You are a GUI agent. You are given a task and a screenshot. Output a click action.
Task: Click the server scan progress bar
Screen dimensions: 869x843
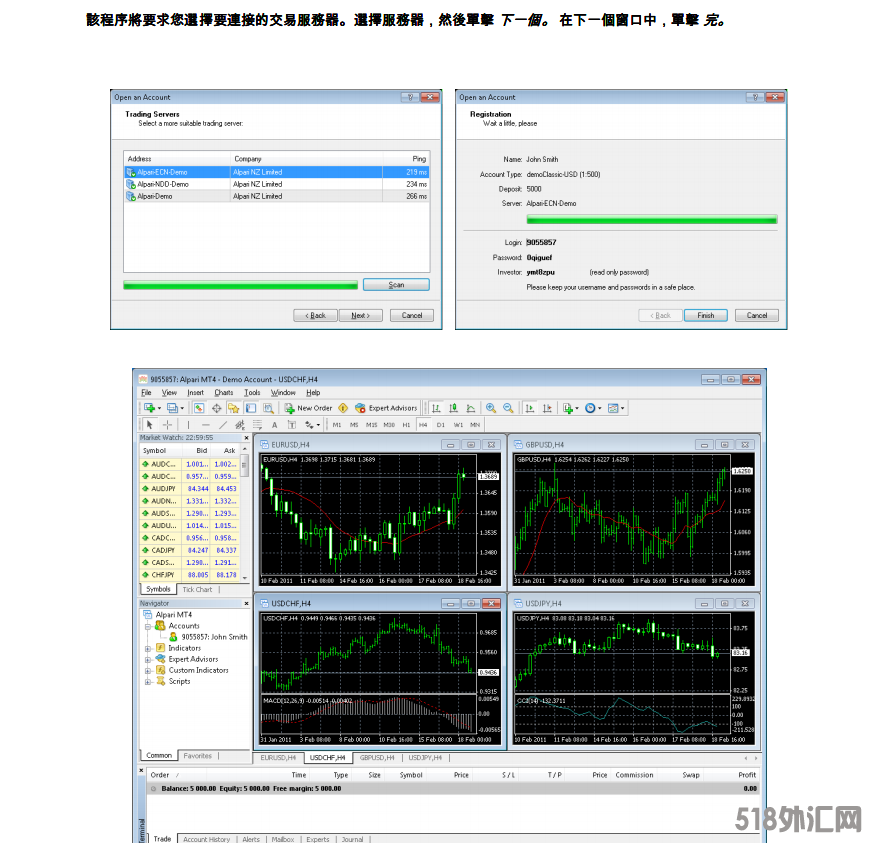241,285
